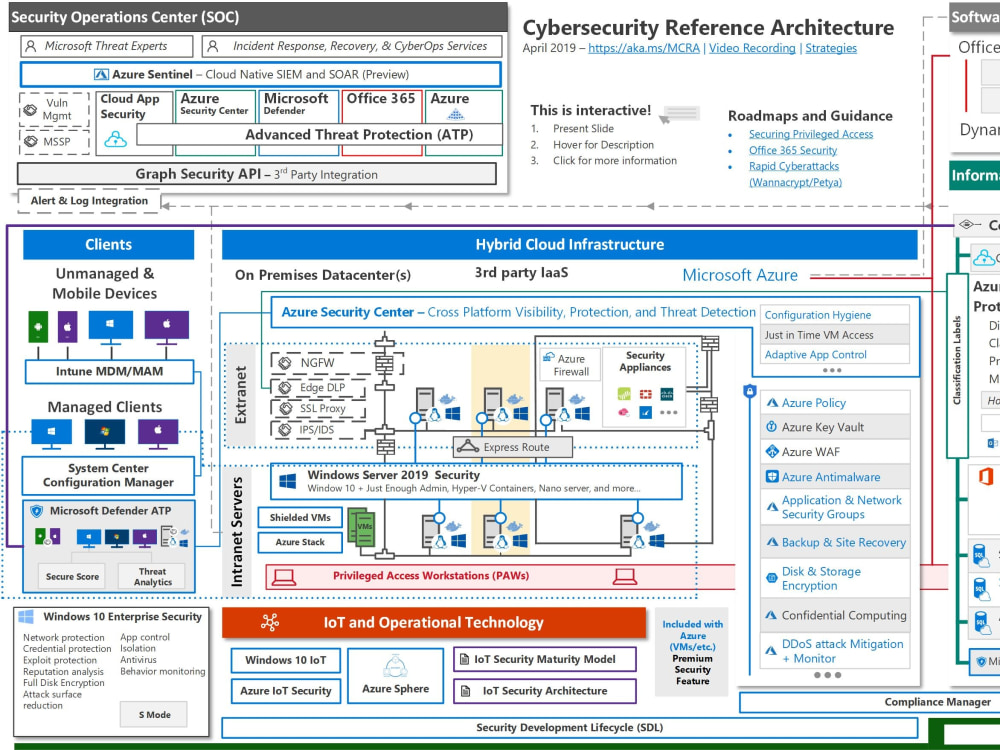The height and width of the screenshot is (750, 1000).
Task: Select Security Operations Center (SOC) header
Action: click(258, 17)
